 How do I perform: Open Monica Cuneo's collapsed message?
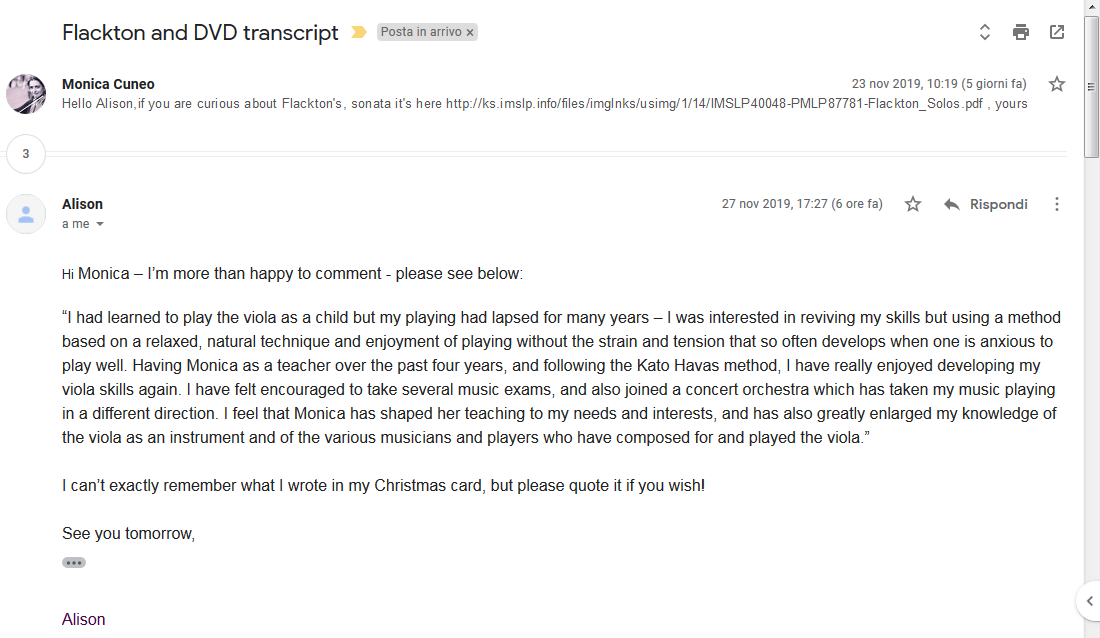[544, 93]
